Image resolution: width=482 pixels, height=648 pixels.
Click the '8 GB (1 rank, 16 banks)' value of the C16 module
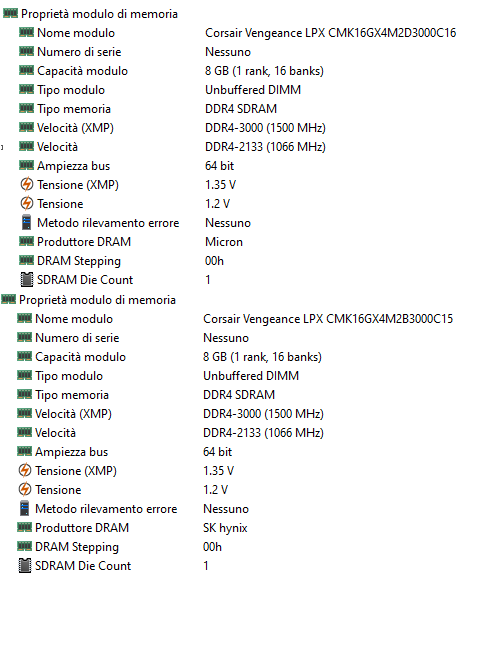pos(264,71)
